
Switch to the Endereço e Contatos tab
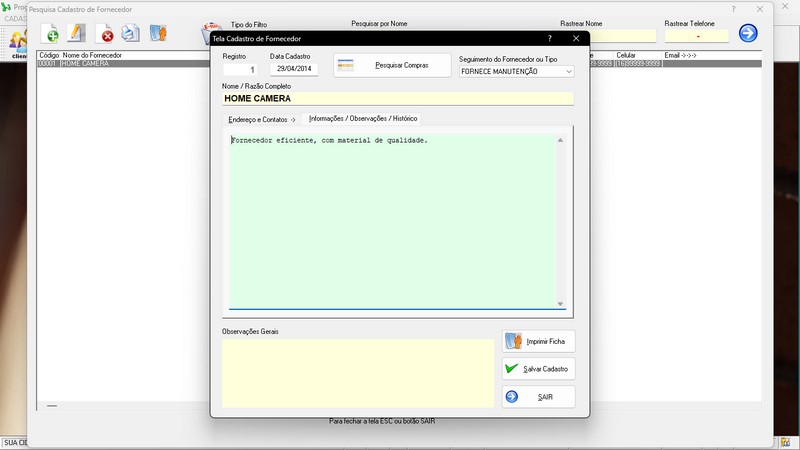[x=262, y=119]
